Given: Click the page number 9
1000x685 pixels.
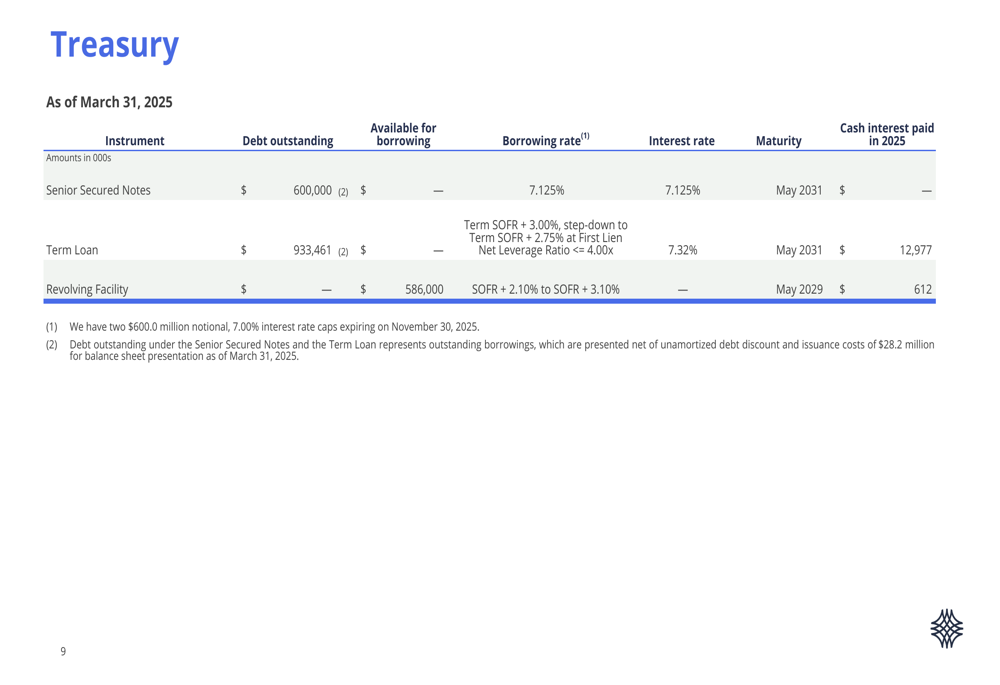Looking at the screenshot, I should (63, 651).
